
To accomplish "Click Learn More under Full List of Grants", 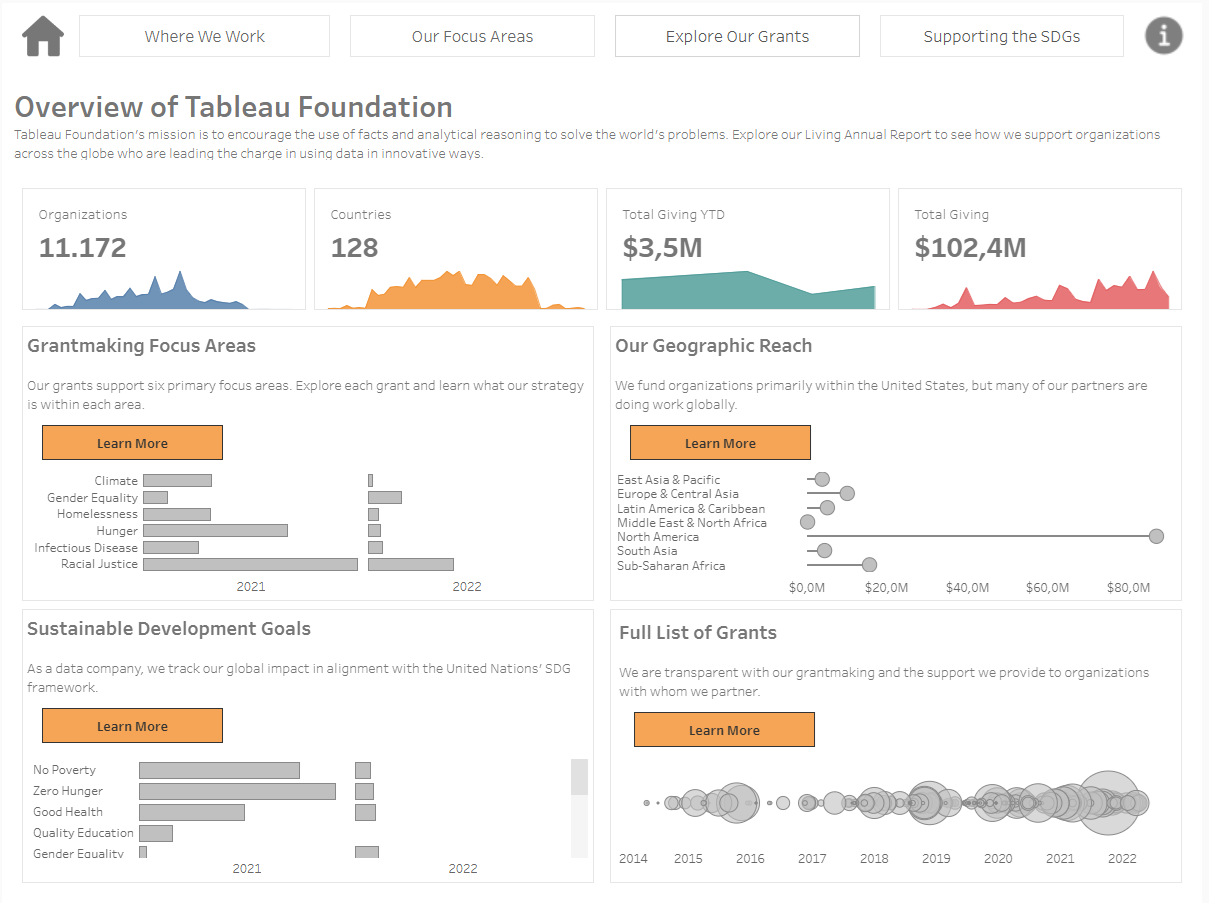I will coord(724,730).
